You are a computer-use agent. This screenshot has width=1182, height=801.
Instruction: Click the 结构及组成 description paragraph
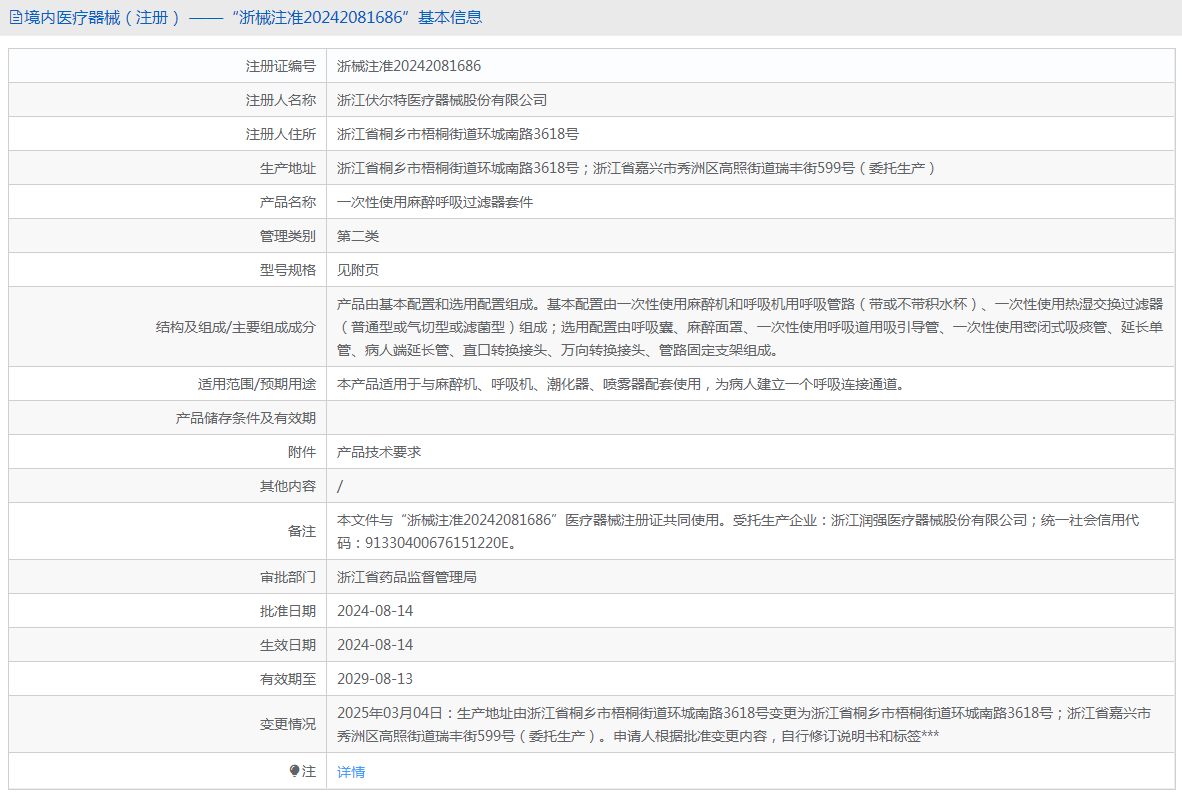[x=750, y=327]
